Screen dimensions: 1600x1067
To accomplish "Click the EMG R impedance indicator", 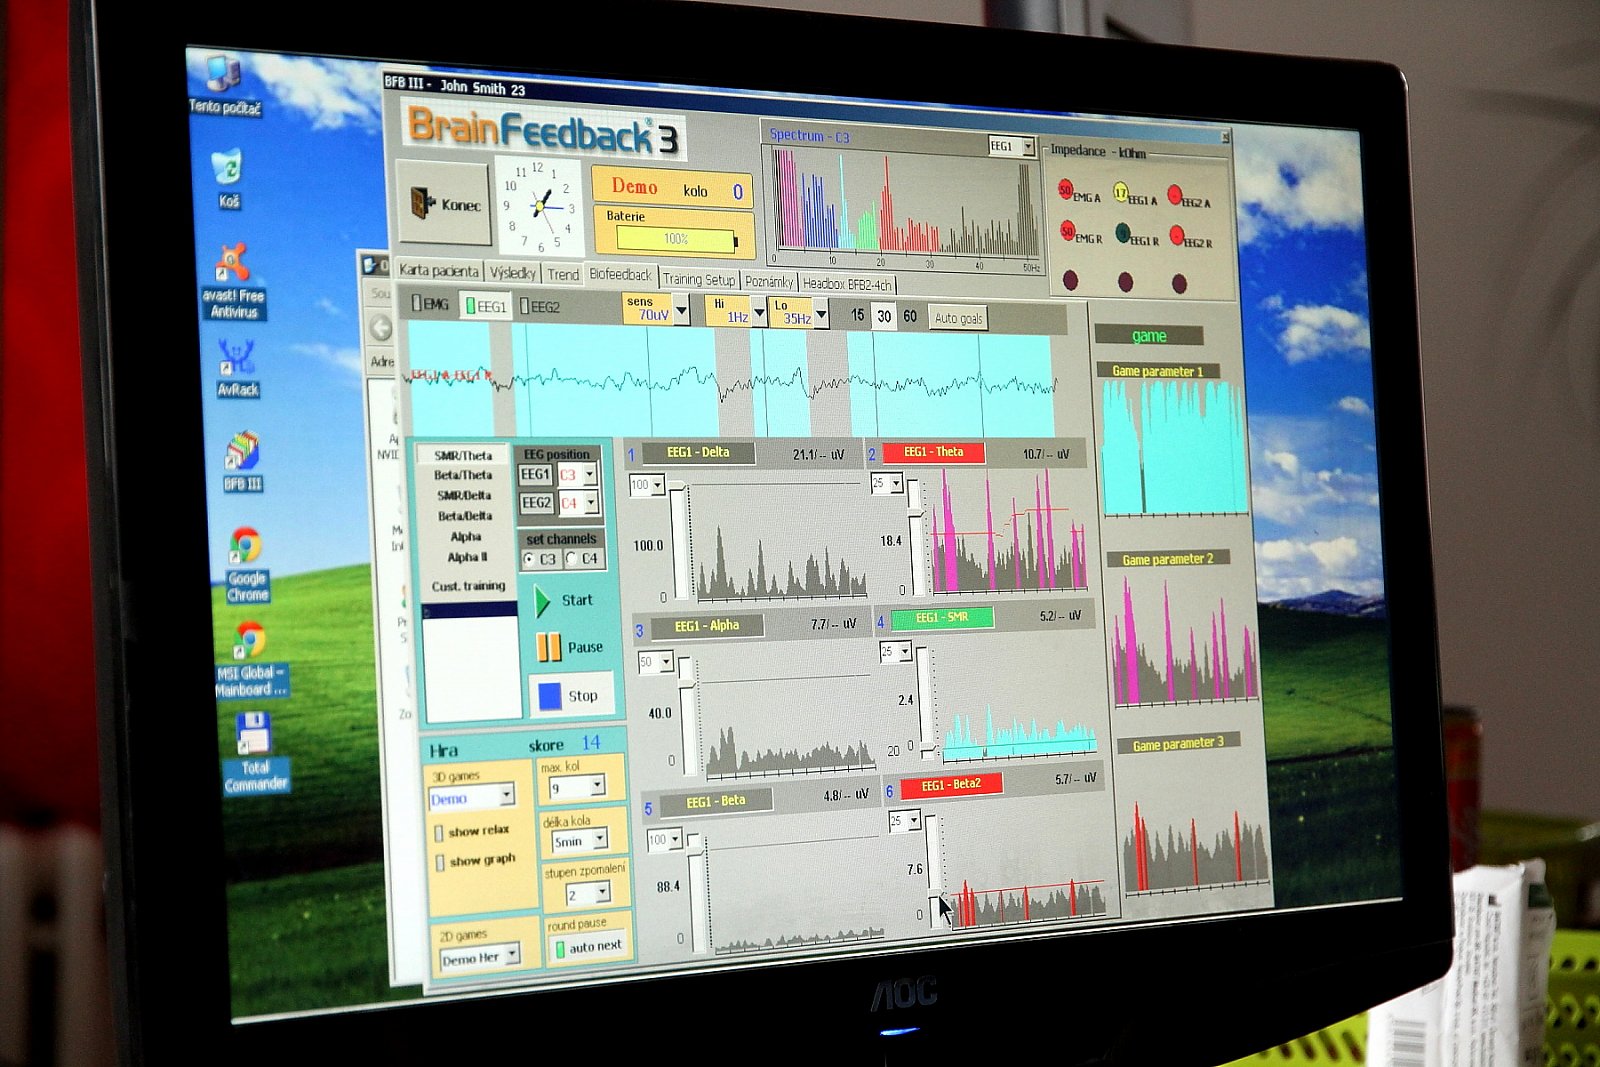I will 1067,231.
